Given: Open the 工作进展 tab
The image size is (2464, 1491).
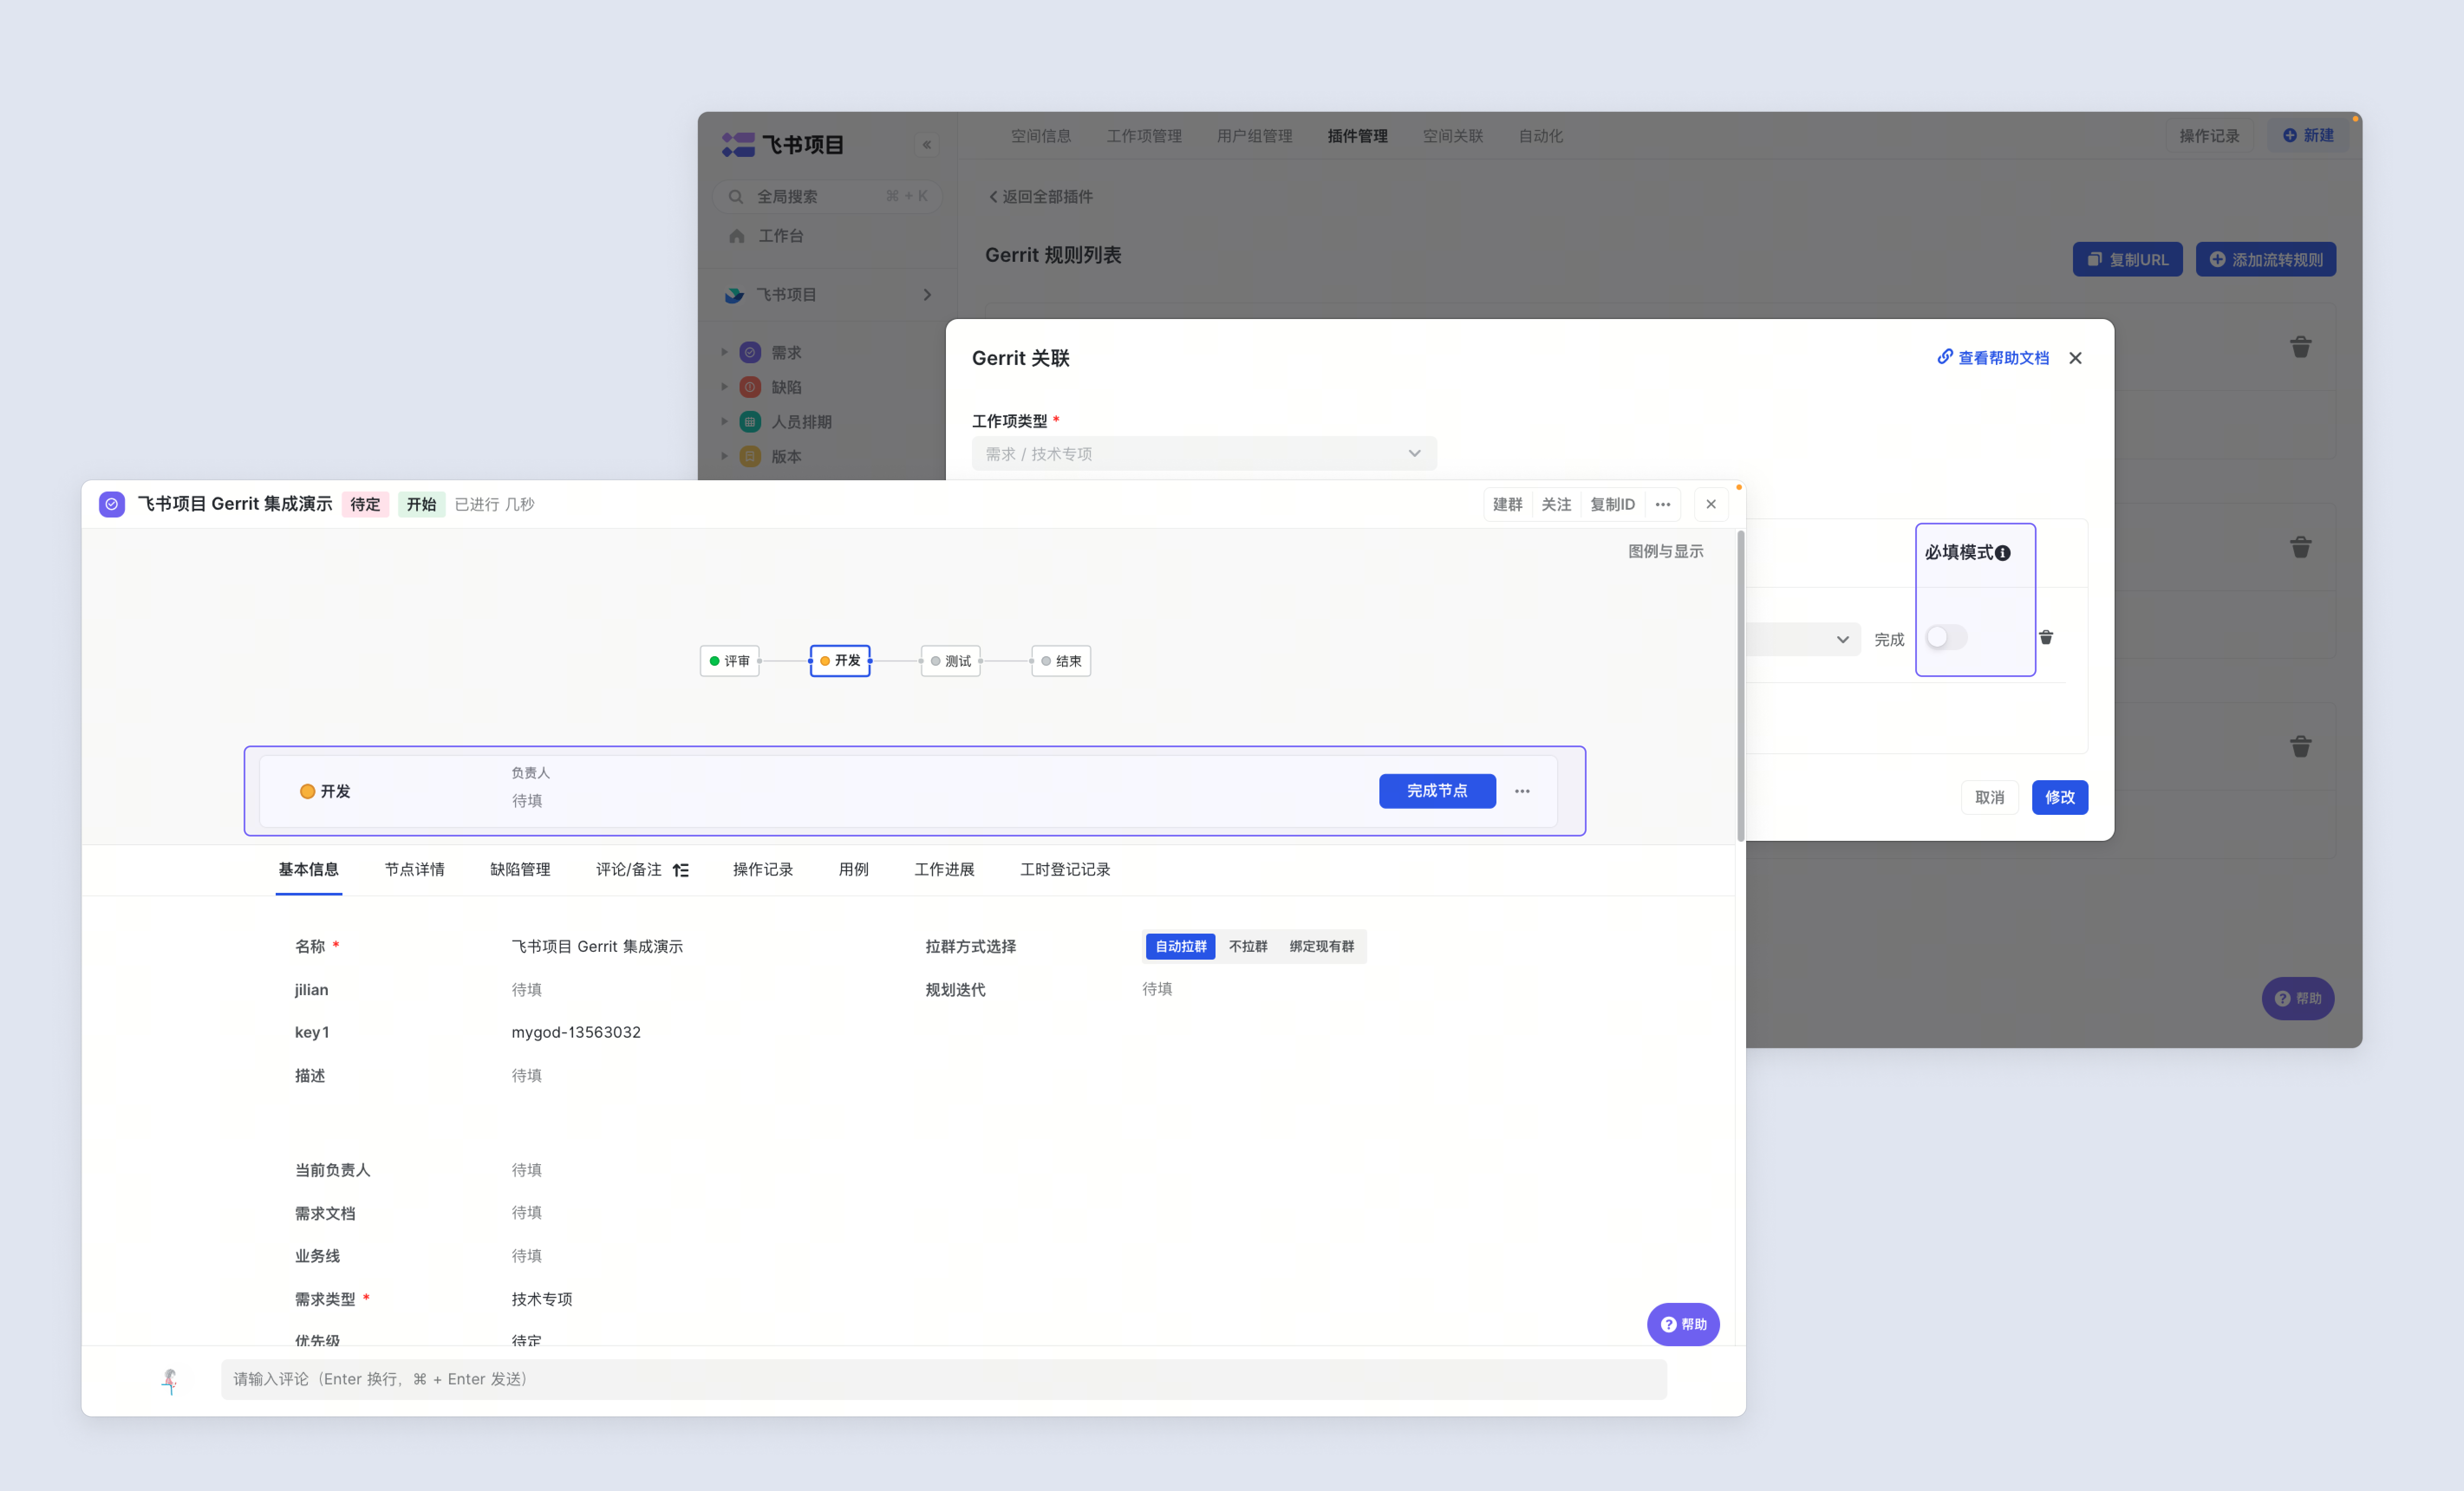Looking at the screenshot, I should [944, 870].
